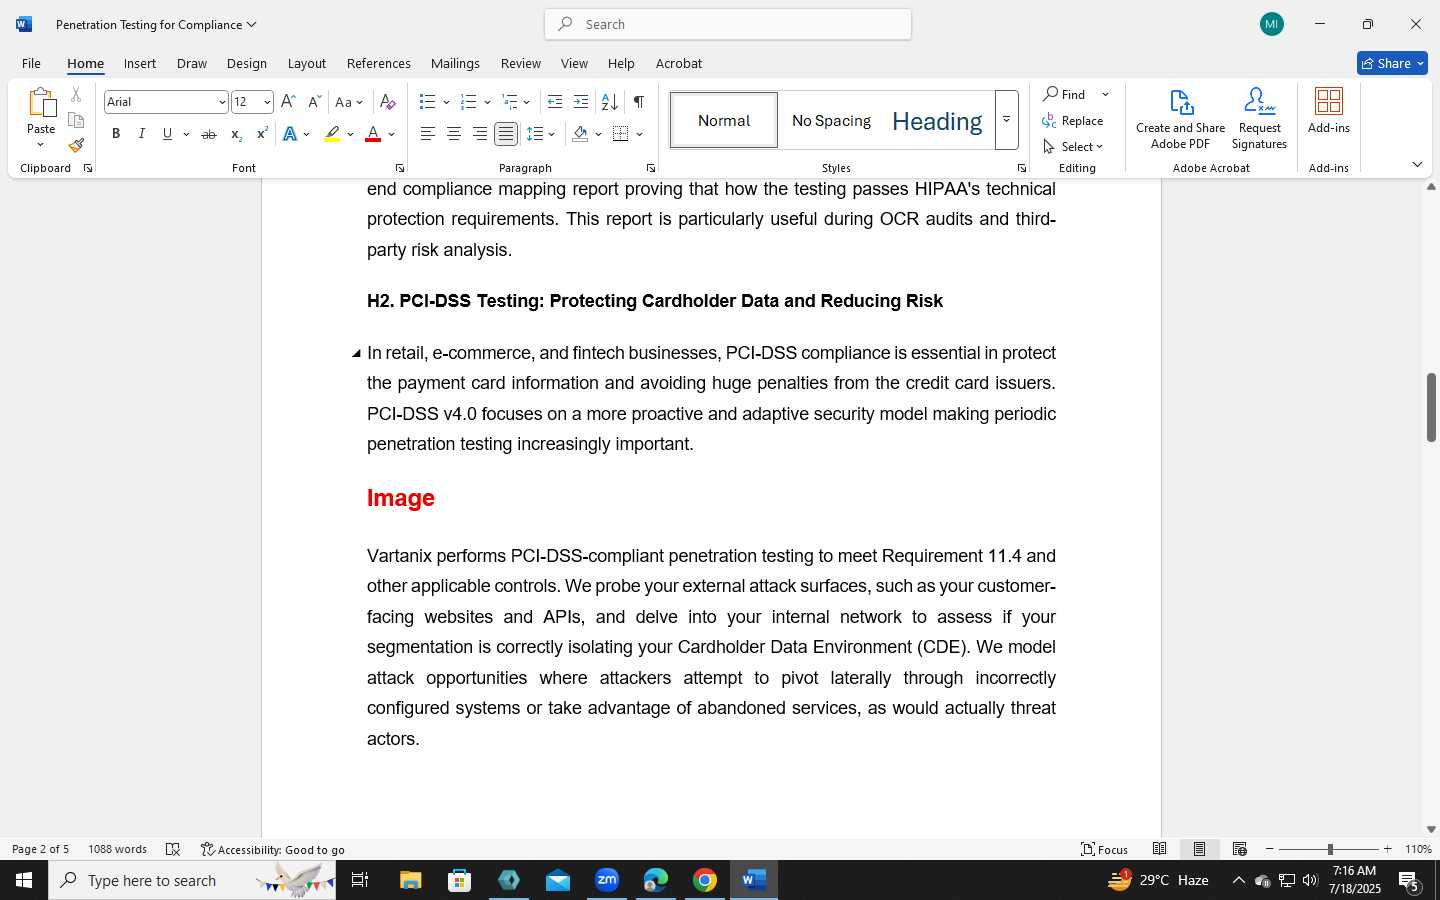Align text right

point(480,134)
